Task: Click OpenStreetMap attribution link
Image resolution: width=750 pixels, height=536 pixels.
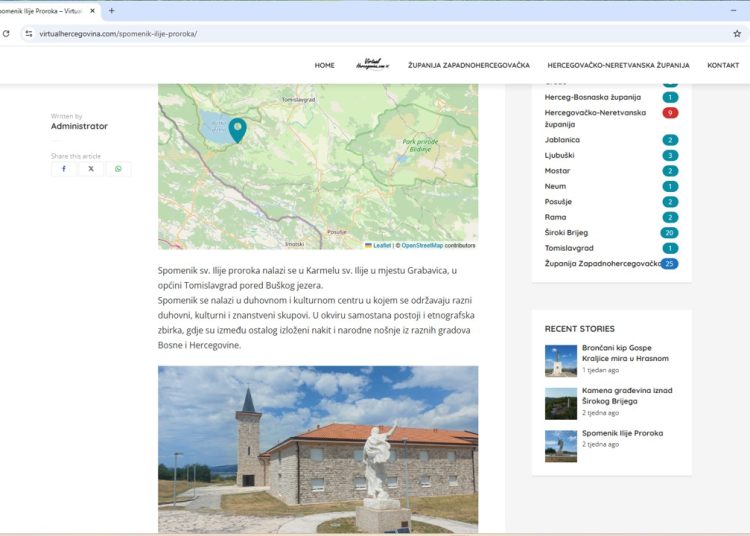Action: (x=422, y=245)
